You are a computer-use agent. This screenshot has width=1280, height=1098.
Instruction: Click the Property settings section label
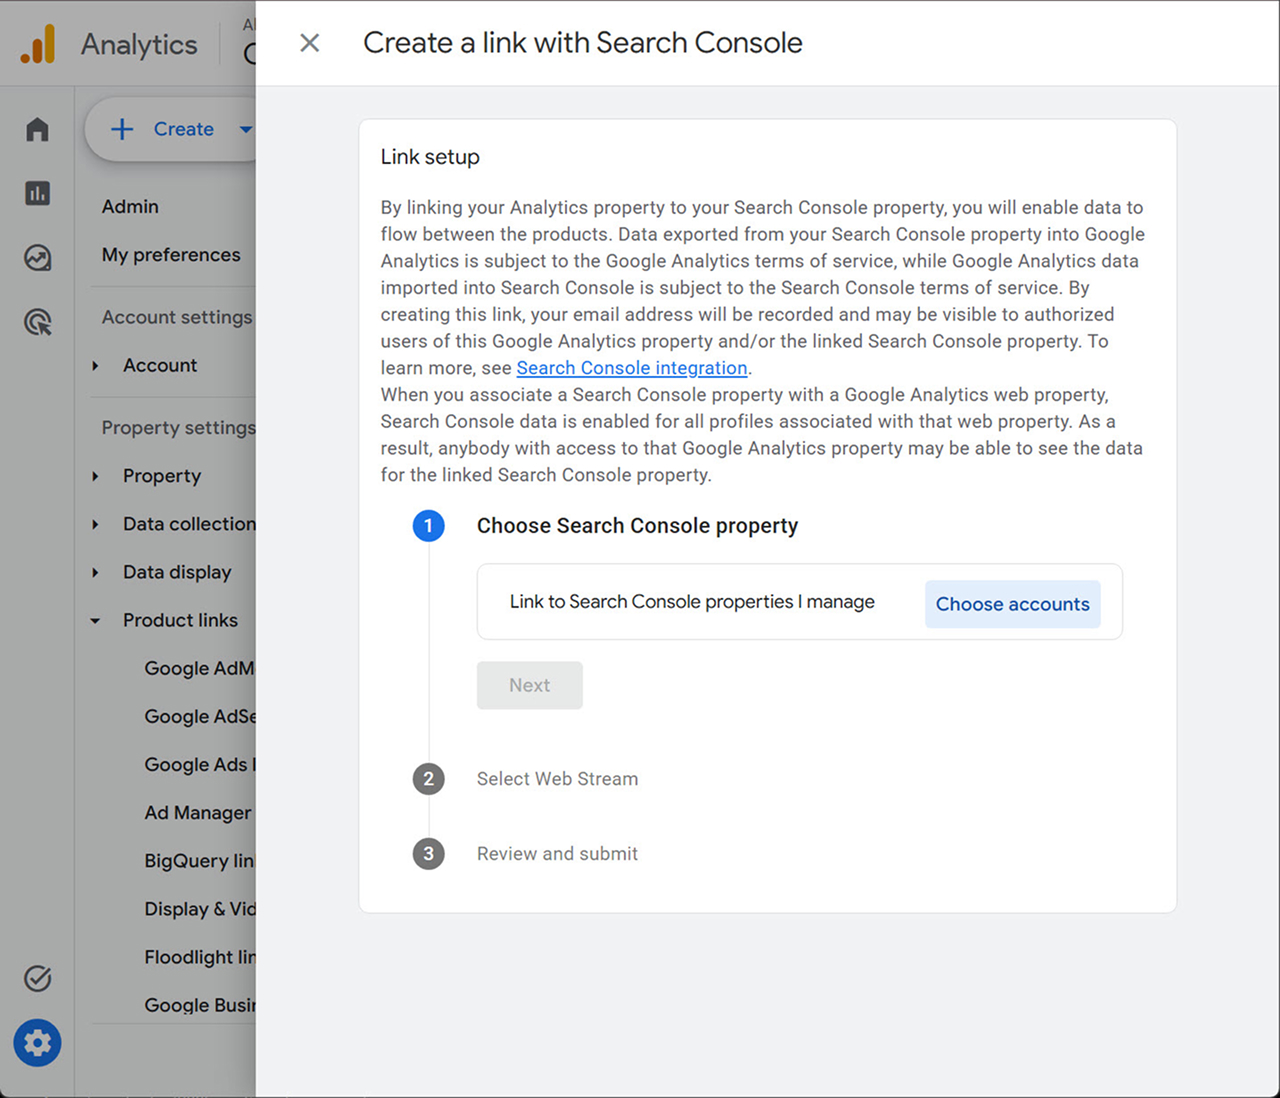coord(179,428)
